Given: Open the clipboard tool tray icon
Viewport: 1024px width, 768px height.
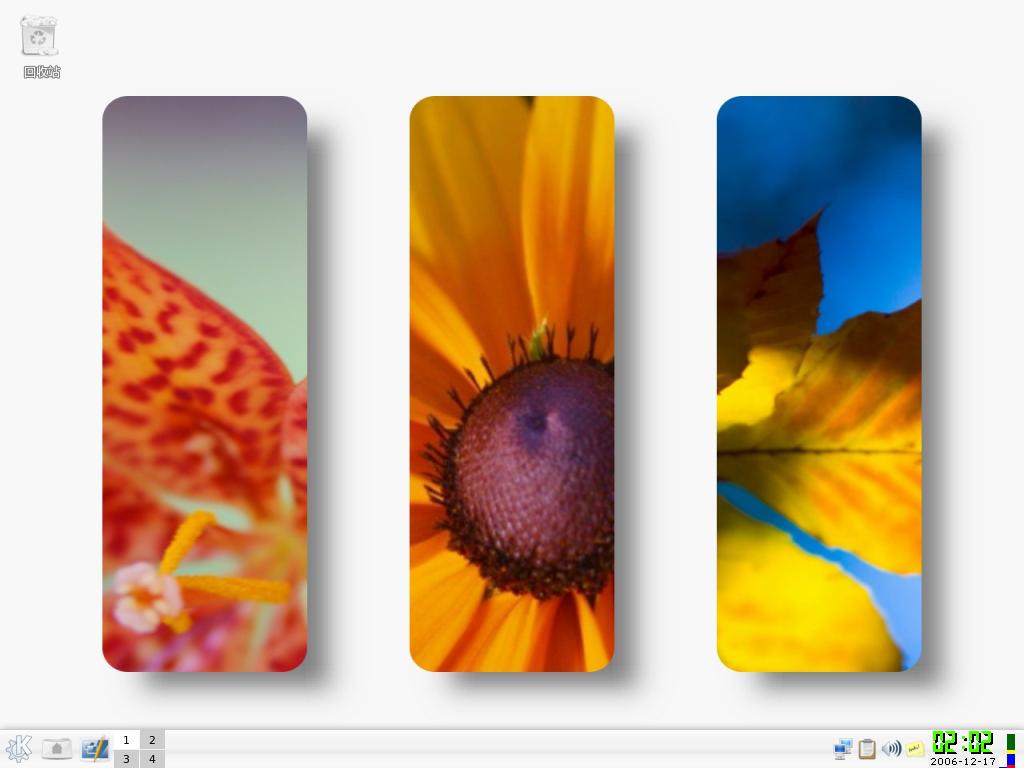Looking at the screenshot, I should pos(867,748).
